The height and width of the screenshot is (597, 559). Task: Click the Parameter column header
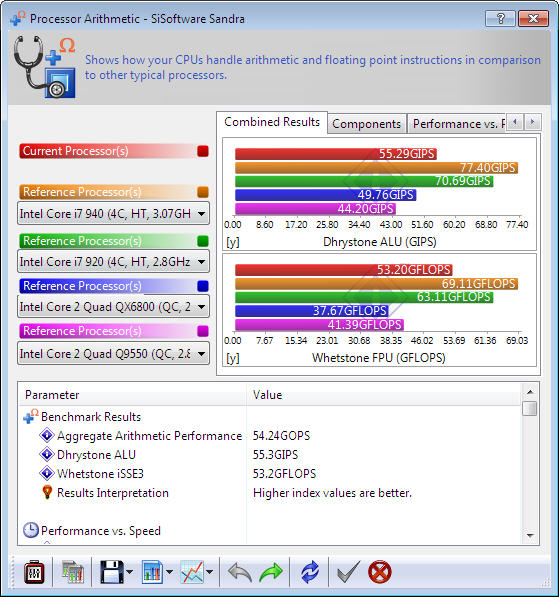(x=132, y=395)
